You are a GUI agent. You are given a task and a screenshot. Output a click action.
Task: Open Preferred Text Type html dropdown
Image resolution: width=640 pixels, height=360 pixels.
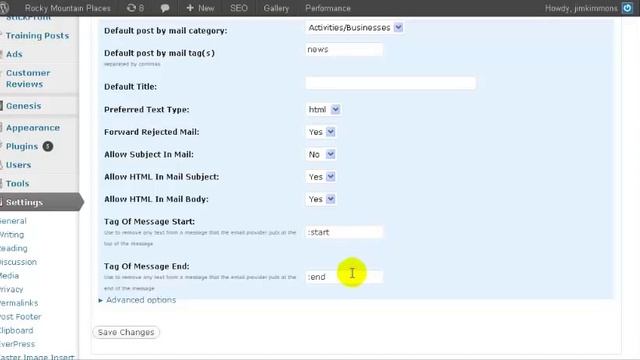click(323, 109)
